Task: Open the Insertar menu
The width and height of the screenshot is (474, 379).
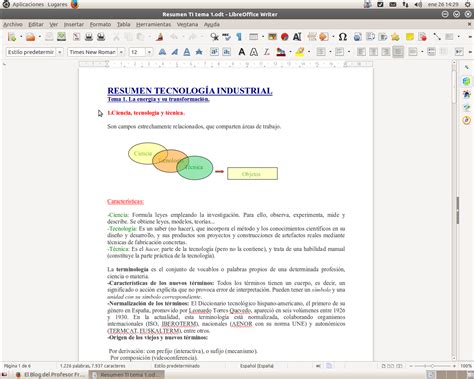Action: point(74,24)
